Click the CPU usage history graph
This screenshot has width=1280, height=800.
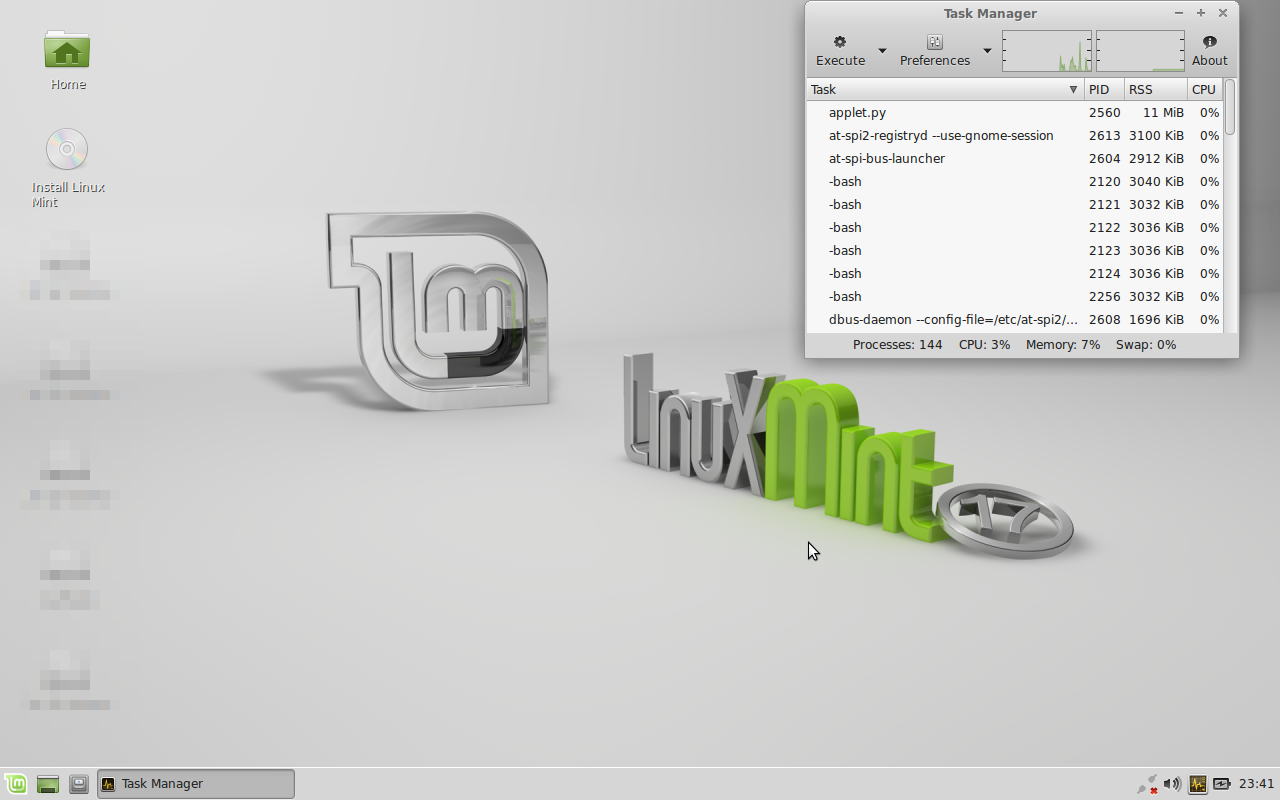tap(1047, 51)
